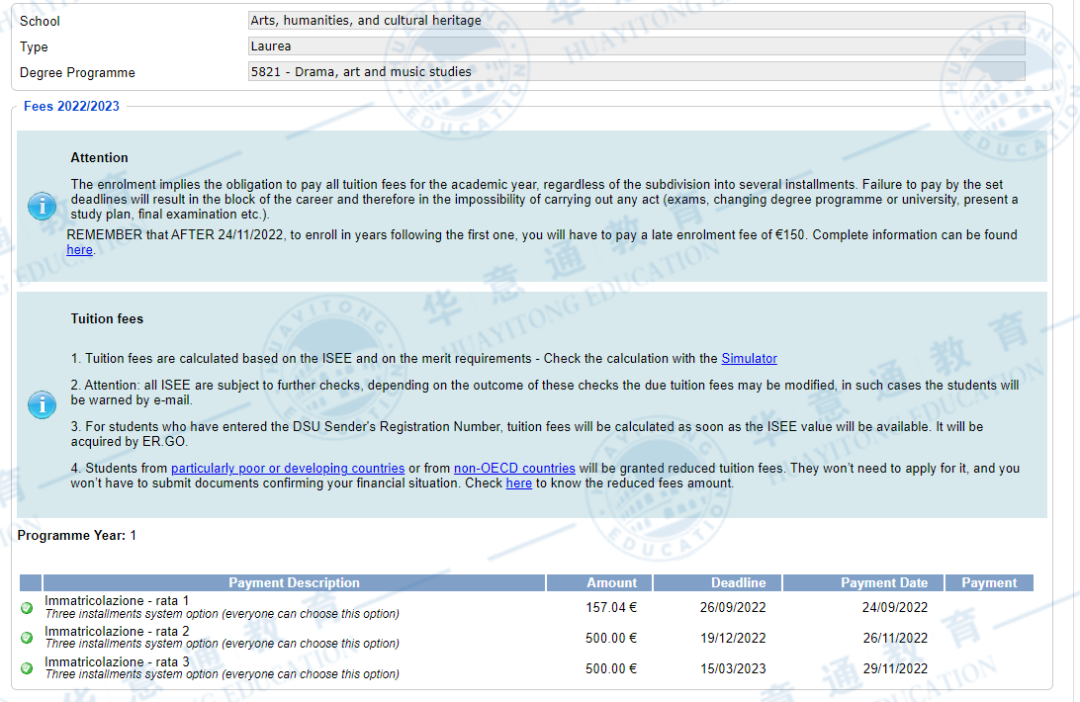Click green status icon for rata 3

click(27, 668)
